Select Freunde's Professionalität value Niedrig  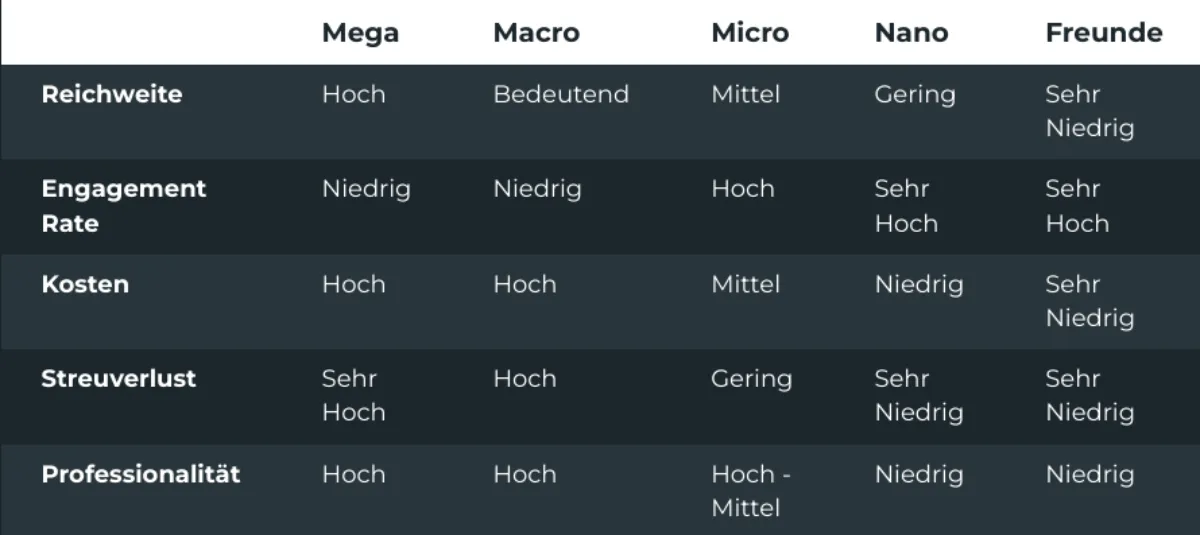(1090, 474)
